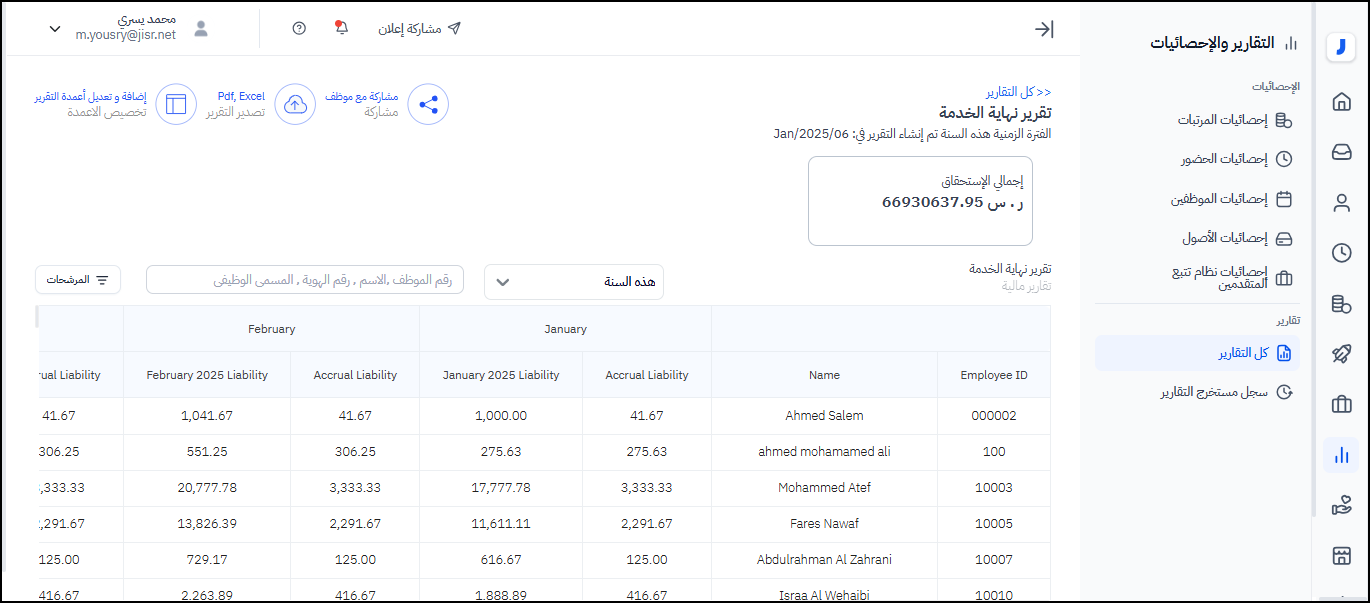Open the المرشحات filters button

pyautogui.click(x=78, y=280)
